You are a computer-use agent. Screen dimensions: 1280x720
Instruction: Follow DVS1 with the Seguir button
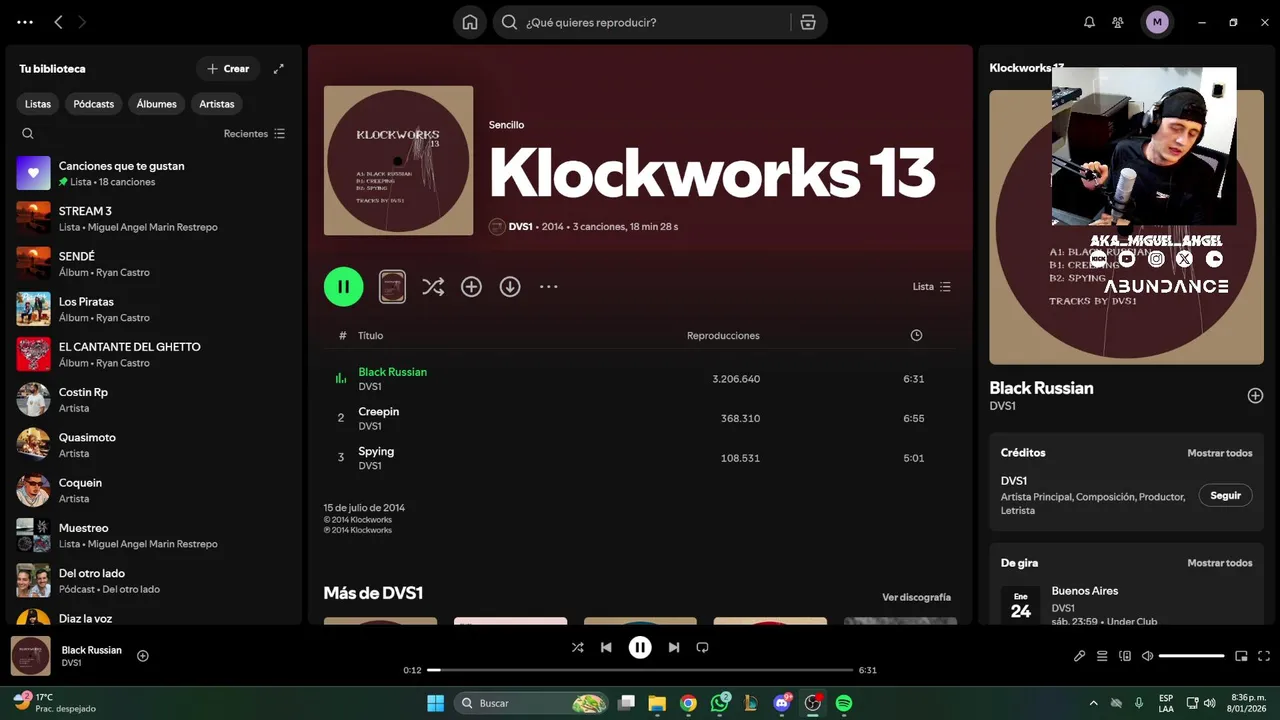[x=1225, y=495]
